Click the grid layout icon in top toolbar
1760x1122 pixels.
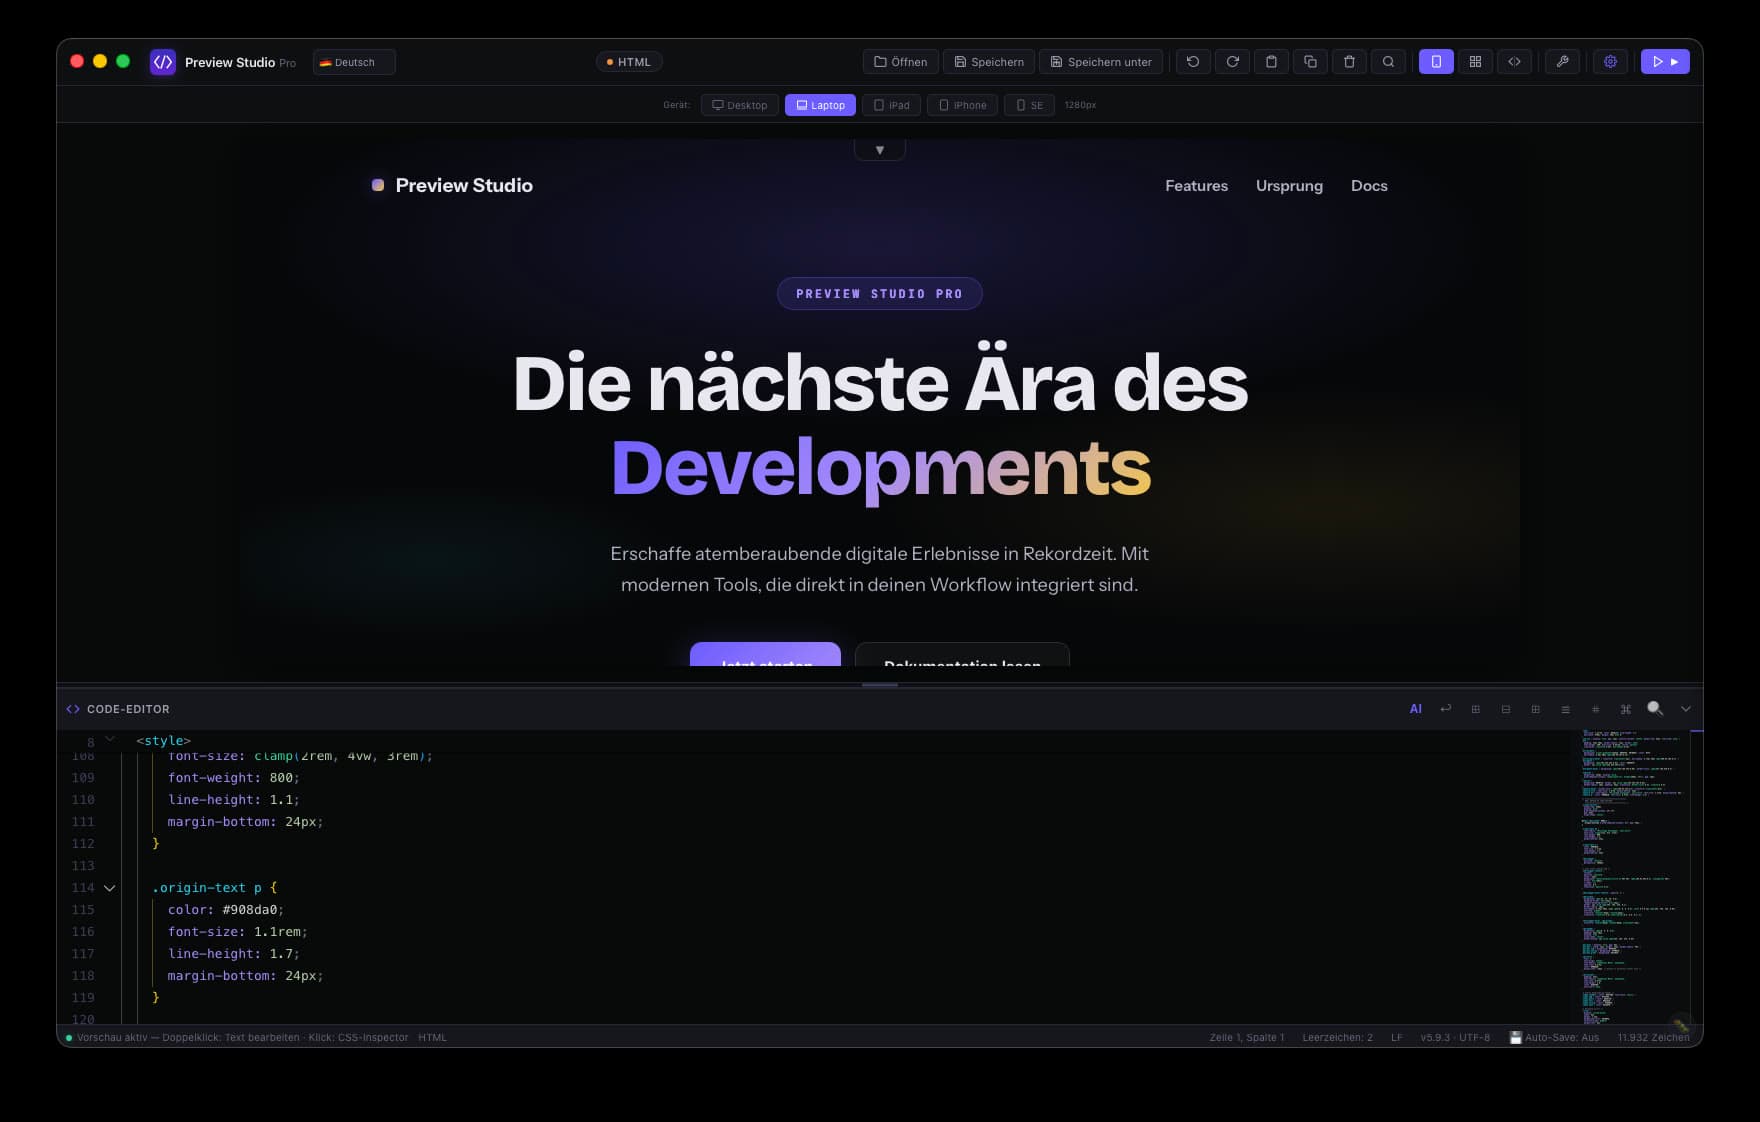tap(1475, 62)
